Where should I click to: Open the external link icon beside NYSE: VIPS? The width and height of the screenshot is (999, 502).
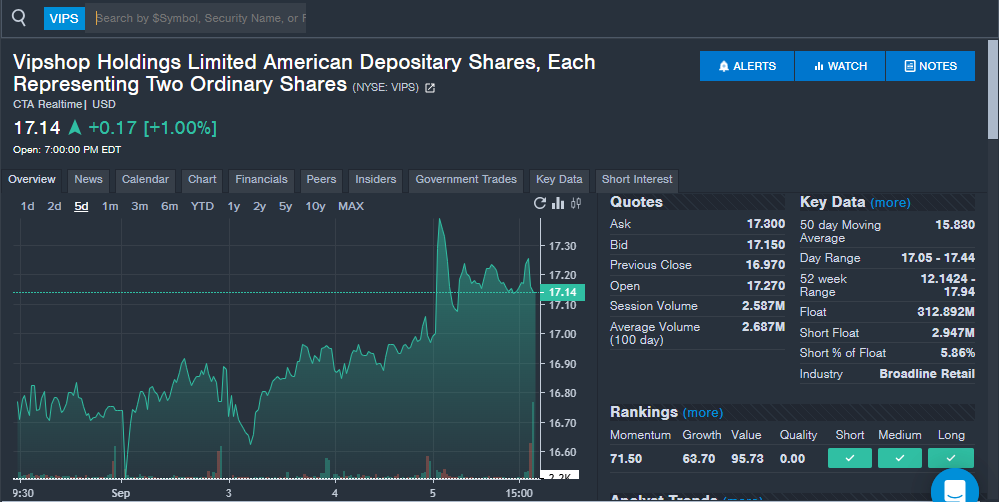click(430, 88)
